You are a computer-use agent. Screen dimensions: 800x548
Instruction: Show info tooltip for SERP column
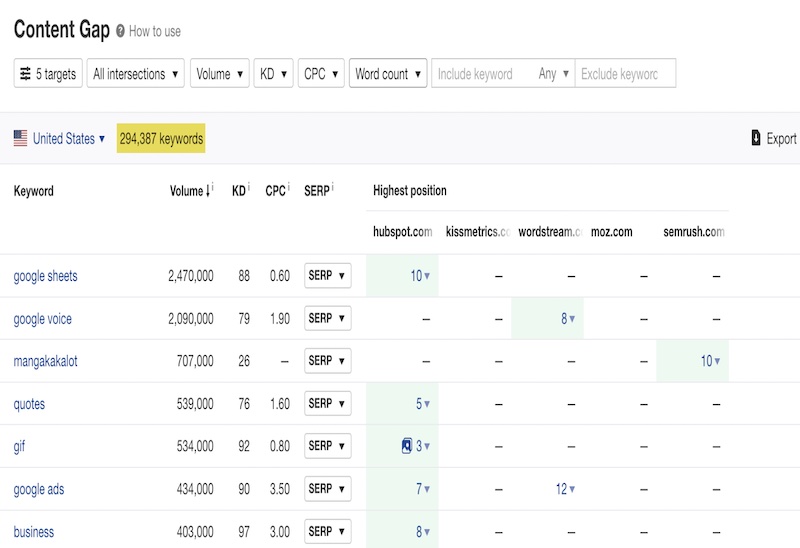point(332,187)
